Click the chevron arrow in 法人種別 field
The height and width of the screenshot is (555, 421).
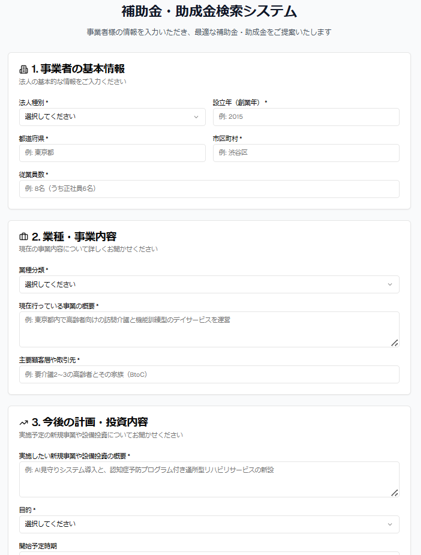click(x=196, y=117)
